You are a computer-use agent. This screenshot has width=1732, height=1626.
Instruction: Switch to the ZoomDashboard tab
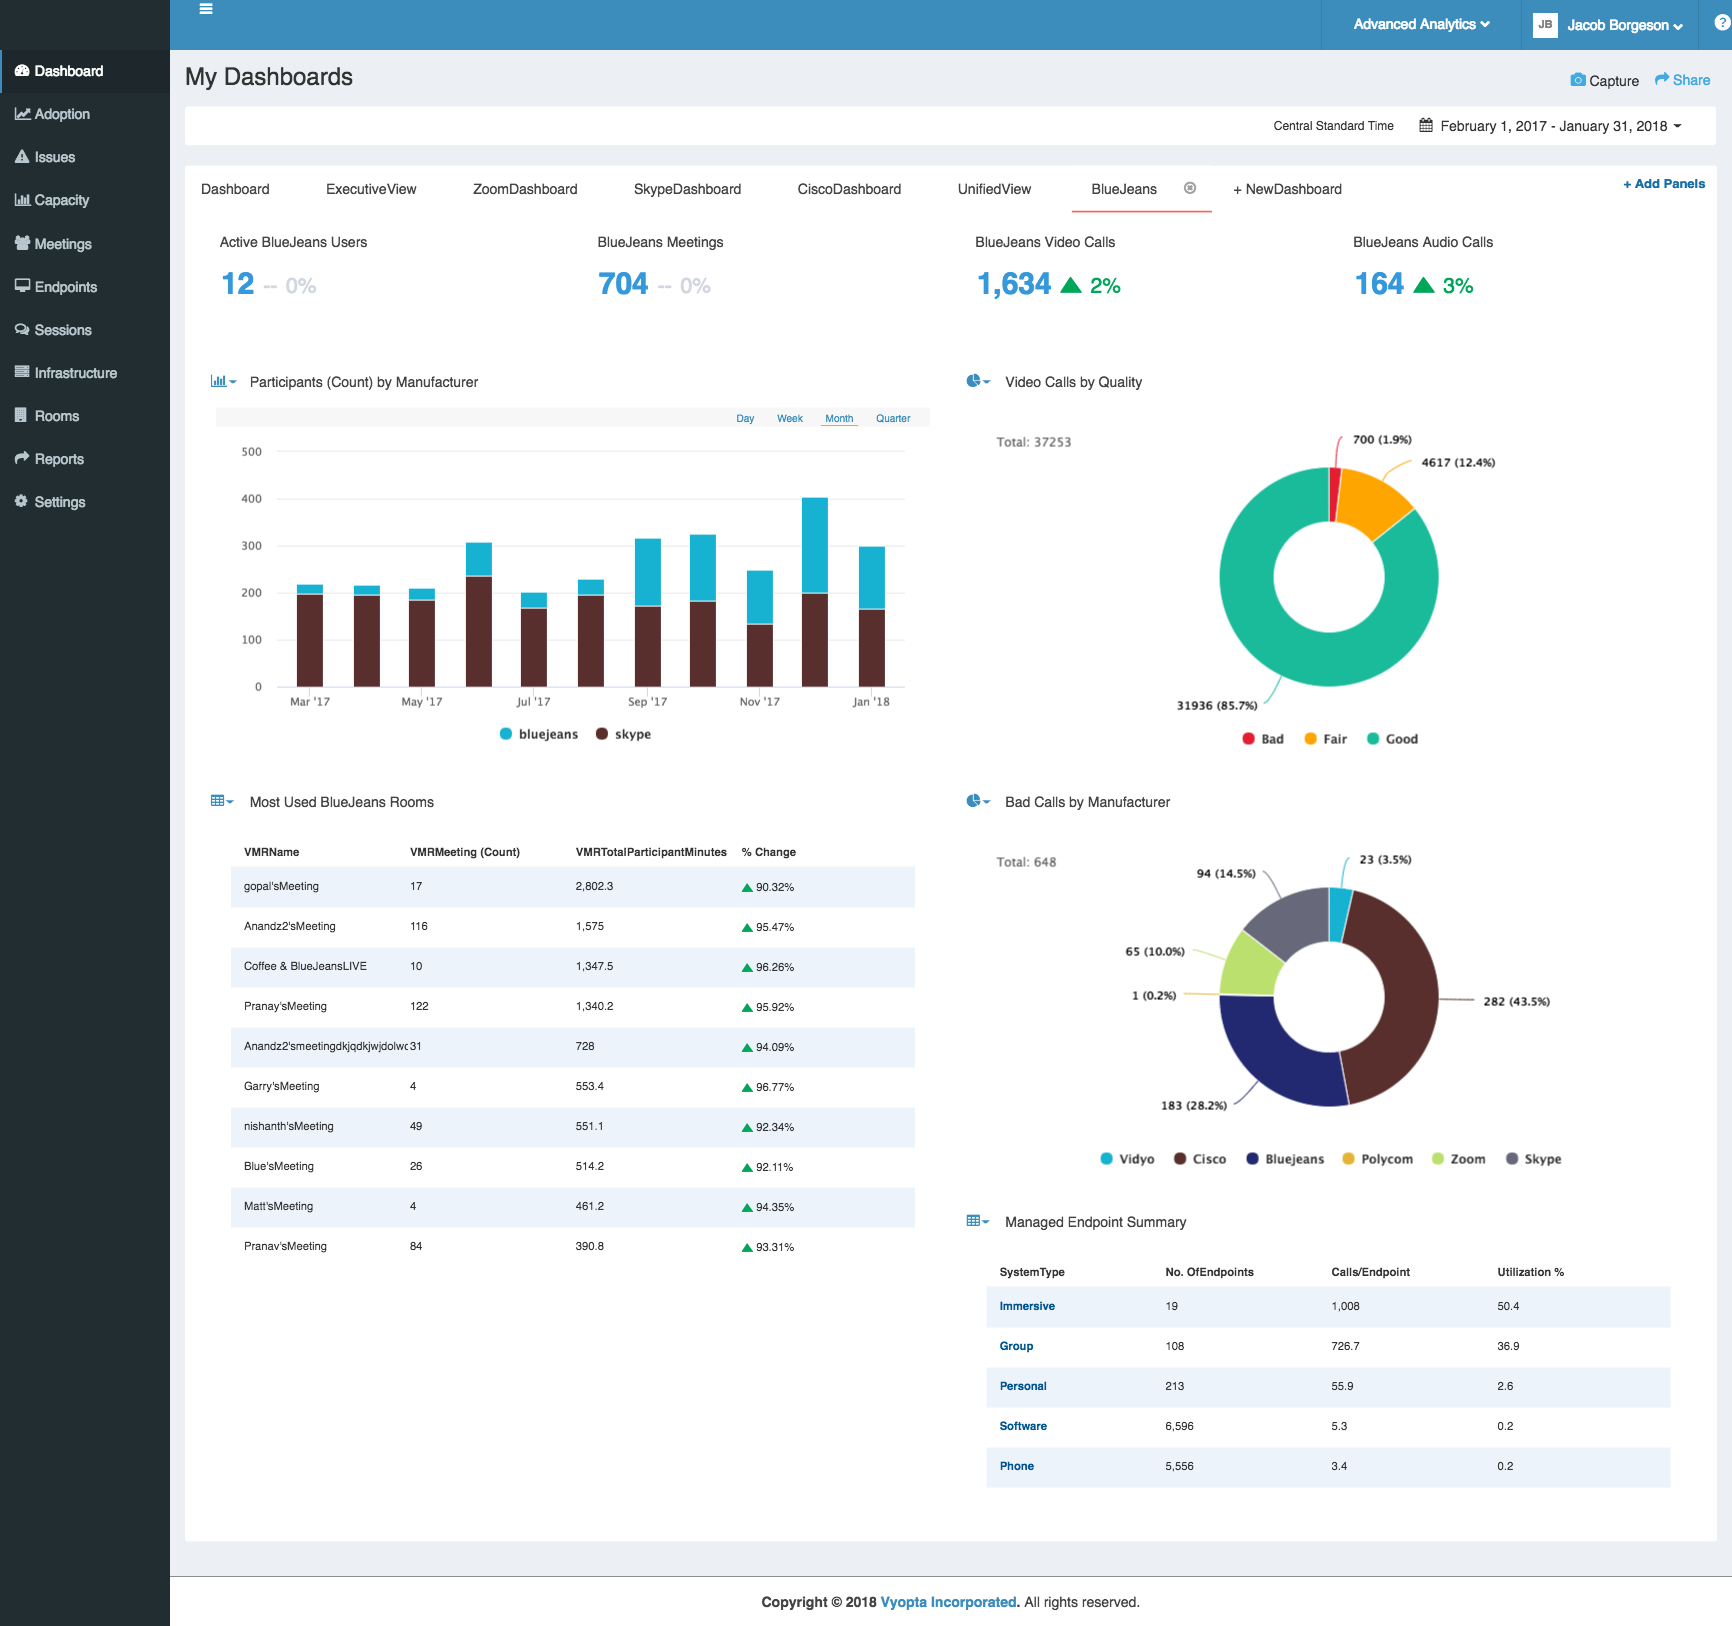pos(525,189)
